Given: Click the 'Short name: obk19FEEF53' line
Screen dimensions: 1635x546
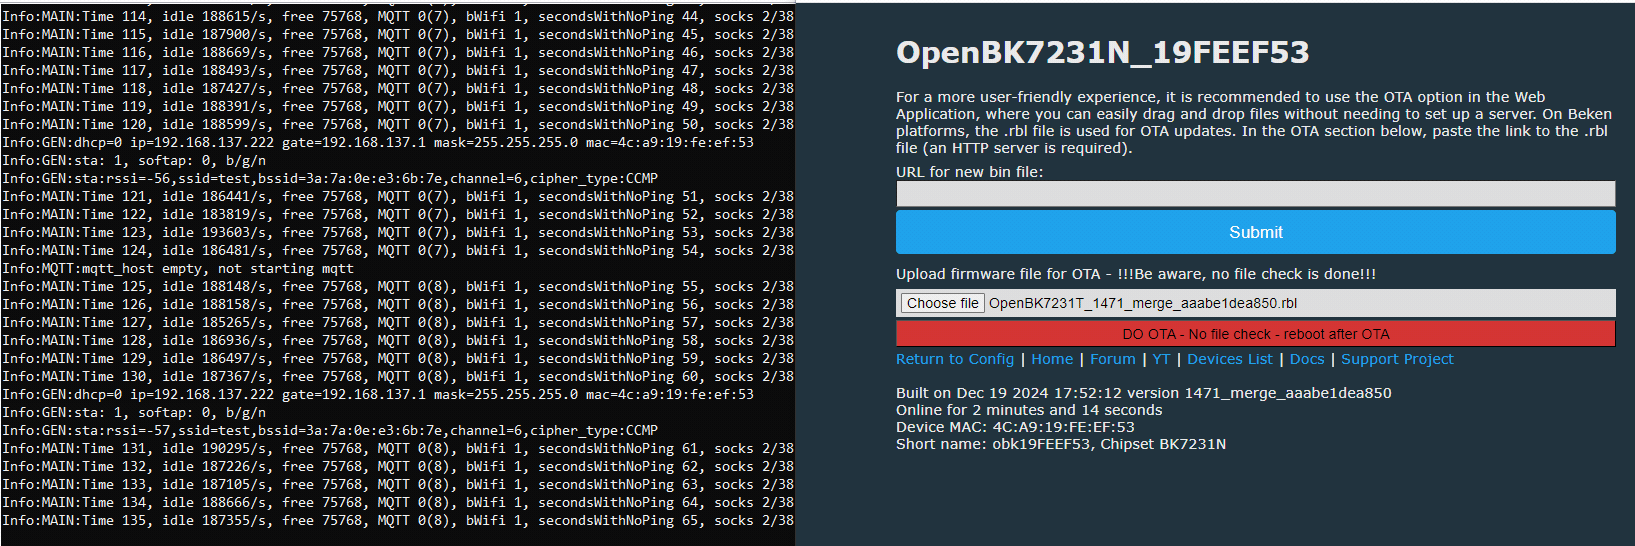Looking at the screenshot, I should click(x=1061, y=444).
